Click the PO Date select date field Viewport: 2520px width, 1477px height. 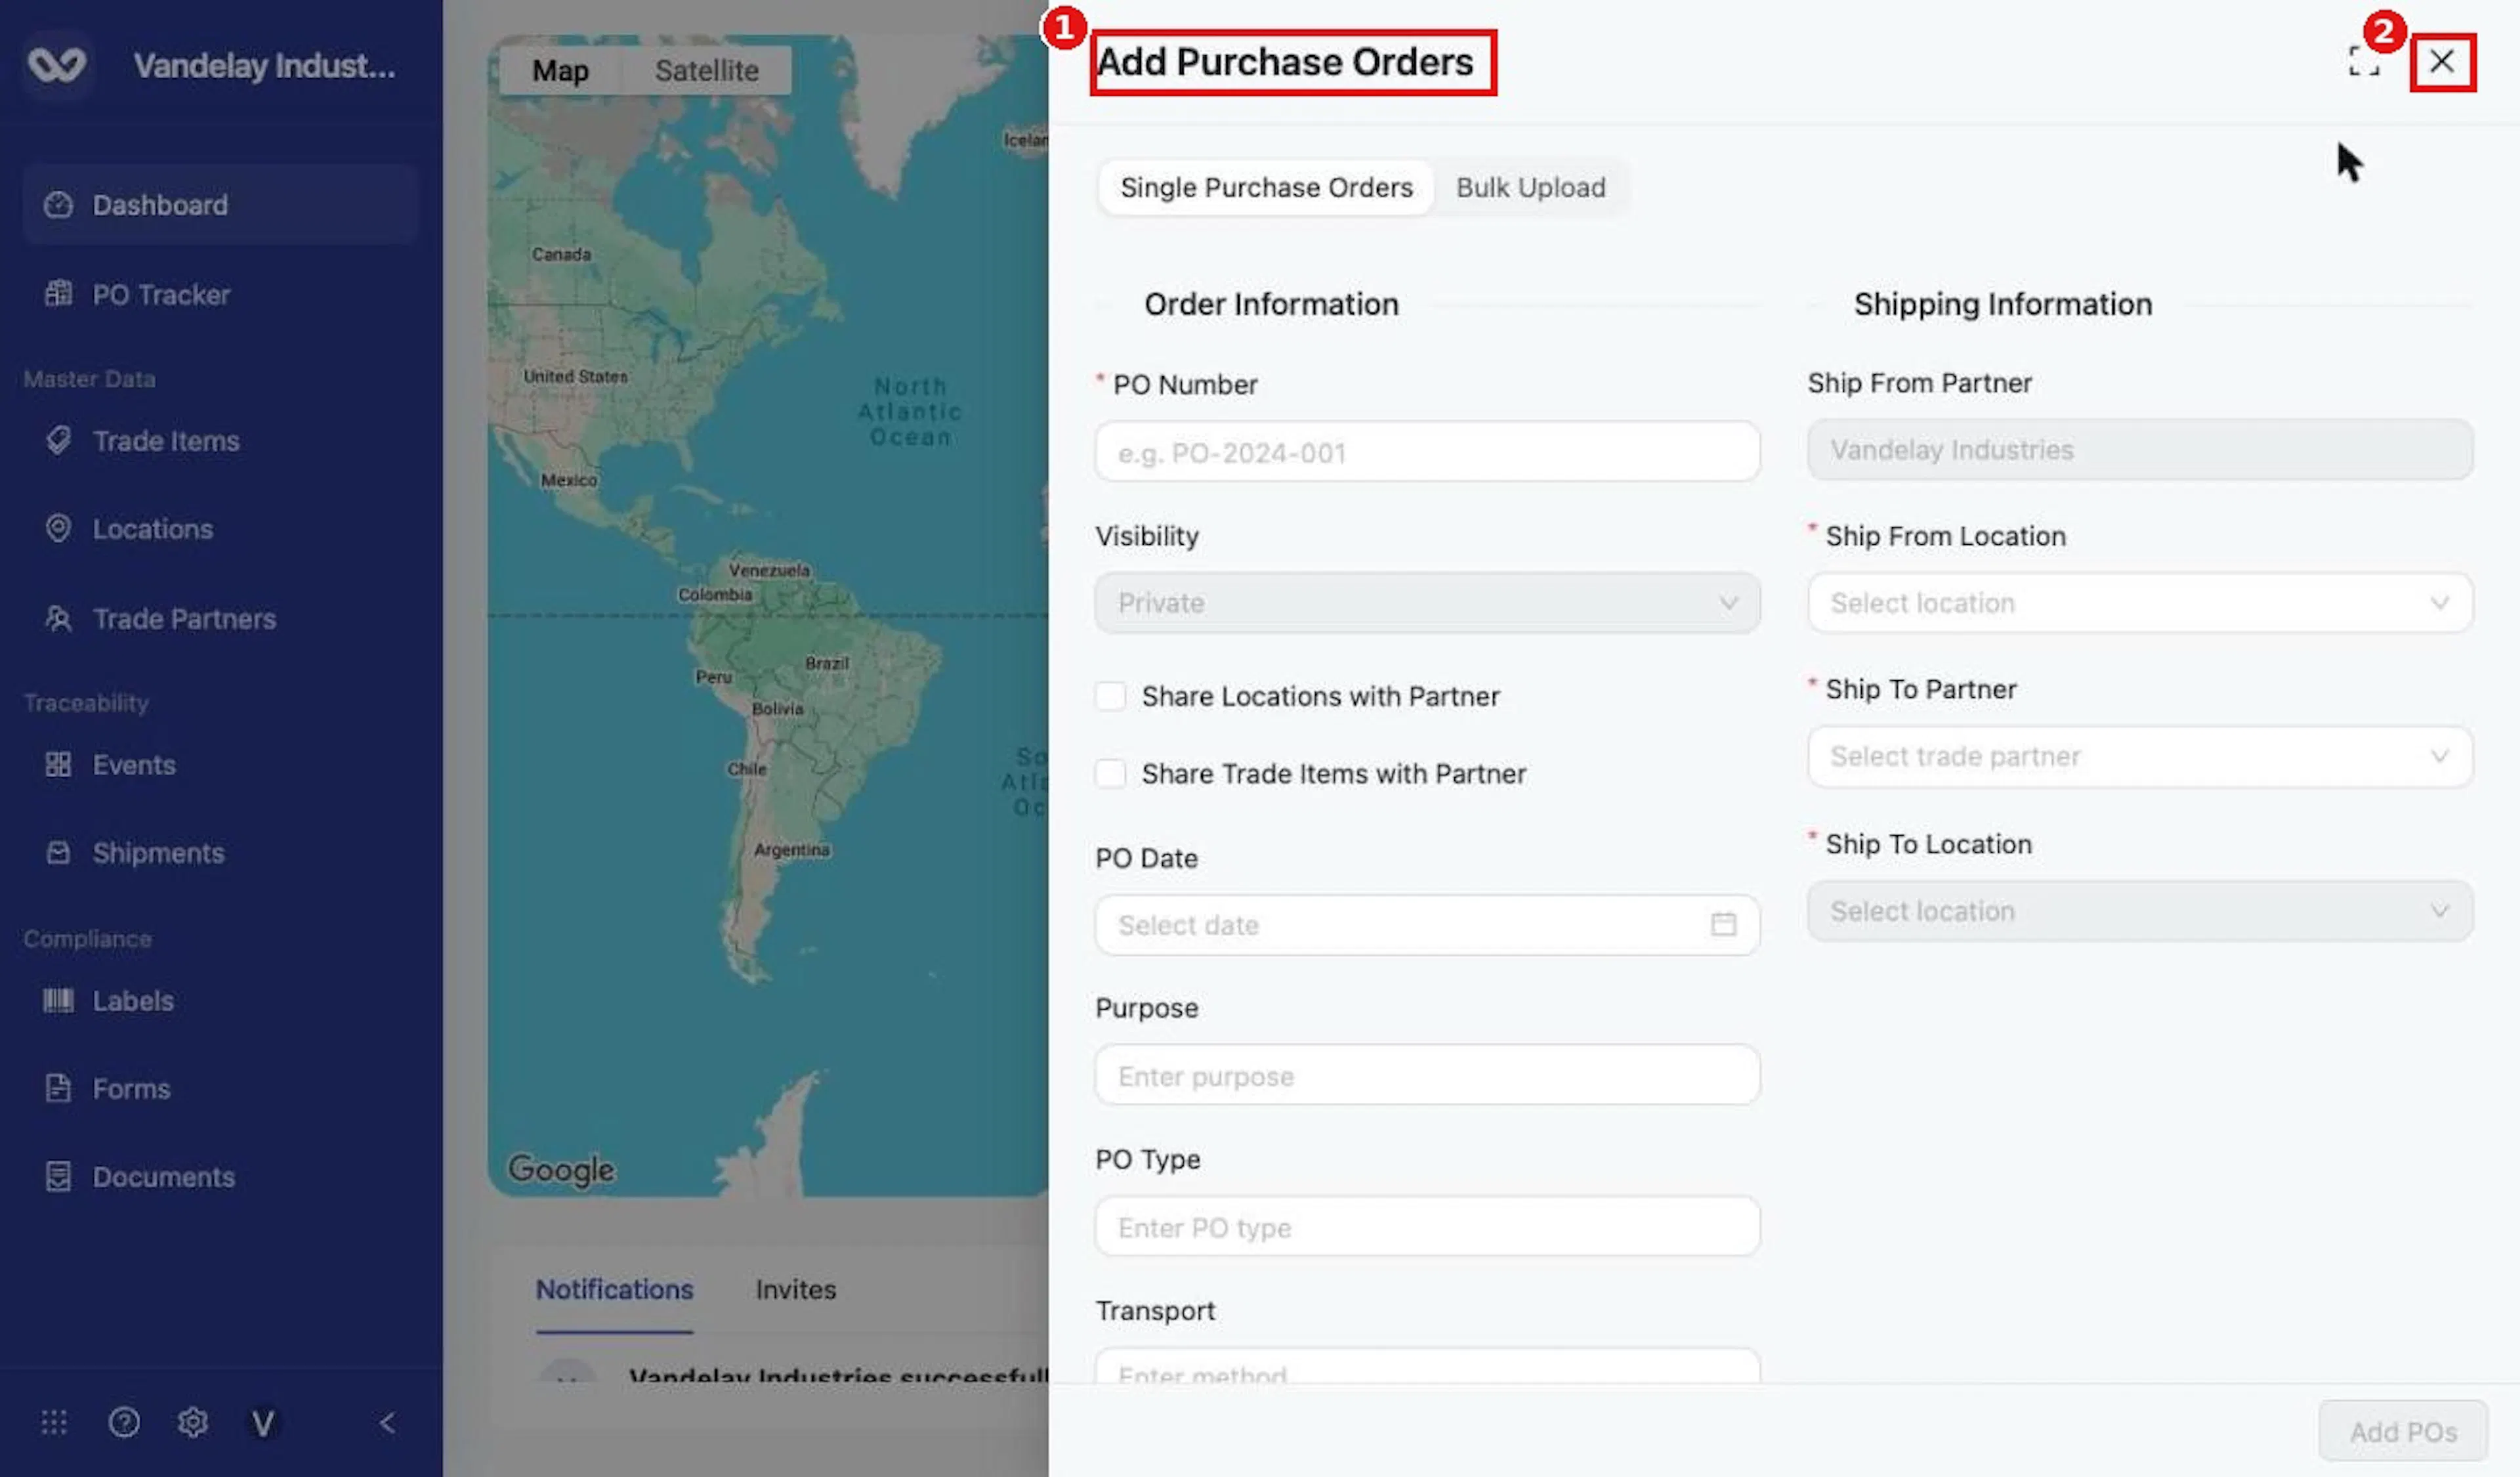click(1427, 925)
